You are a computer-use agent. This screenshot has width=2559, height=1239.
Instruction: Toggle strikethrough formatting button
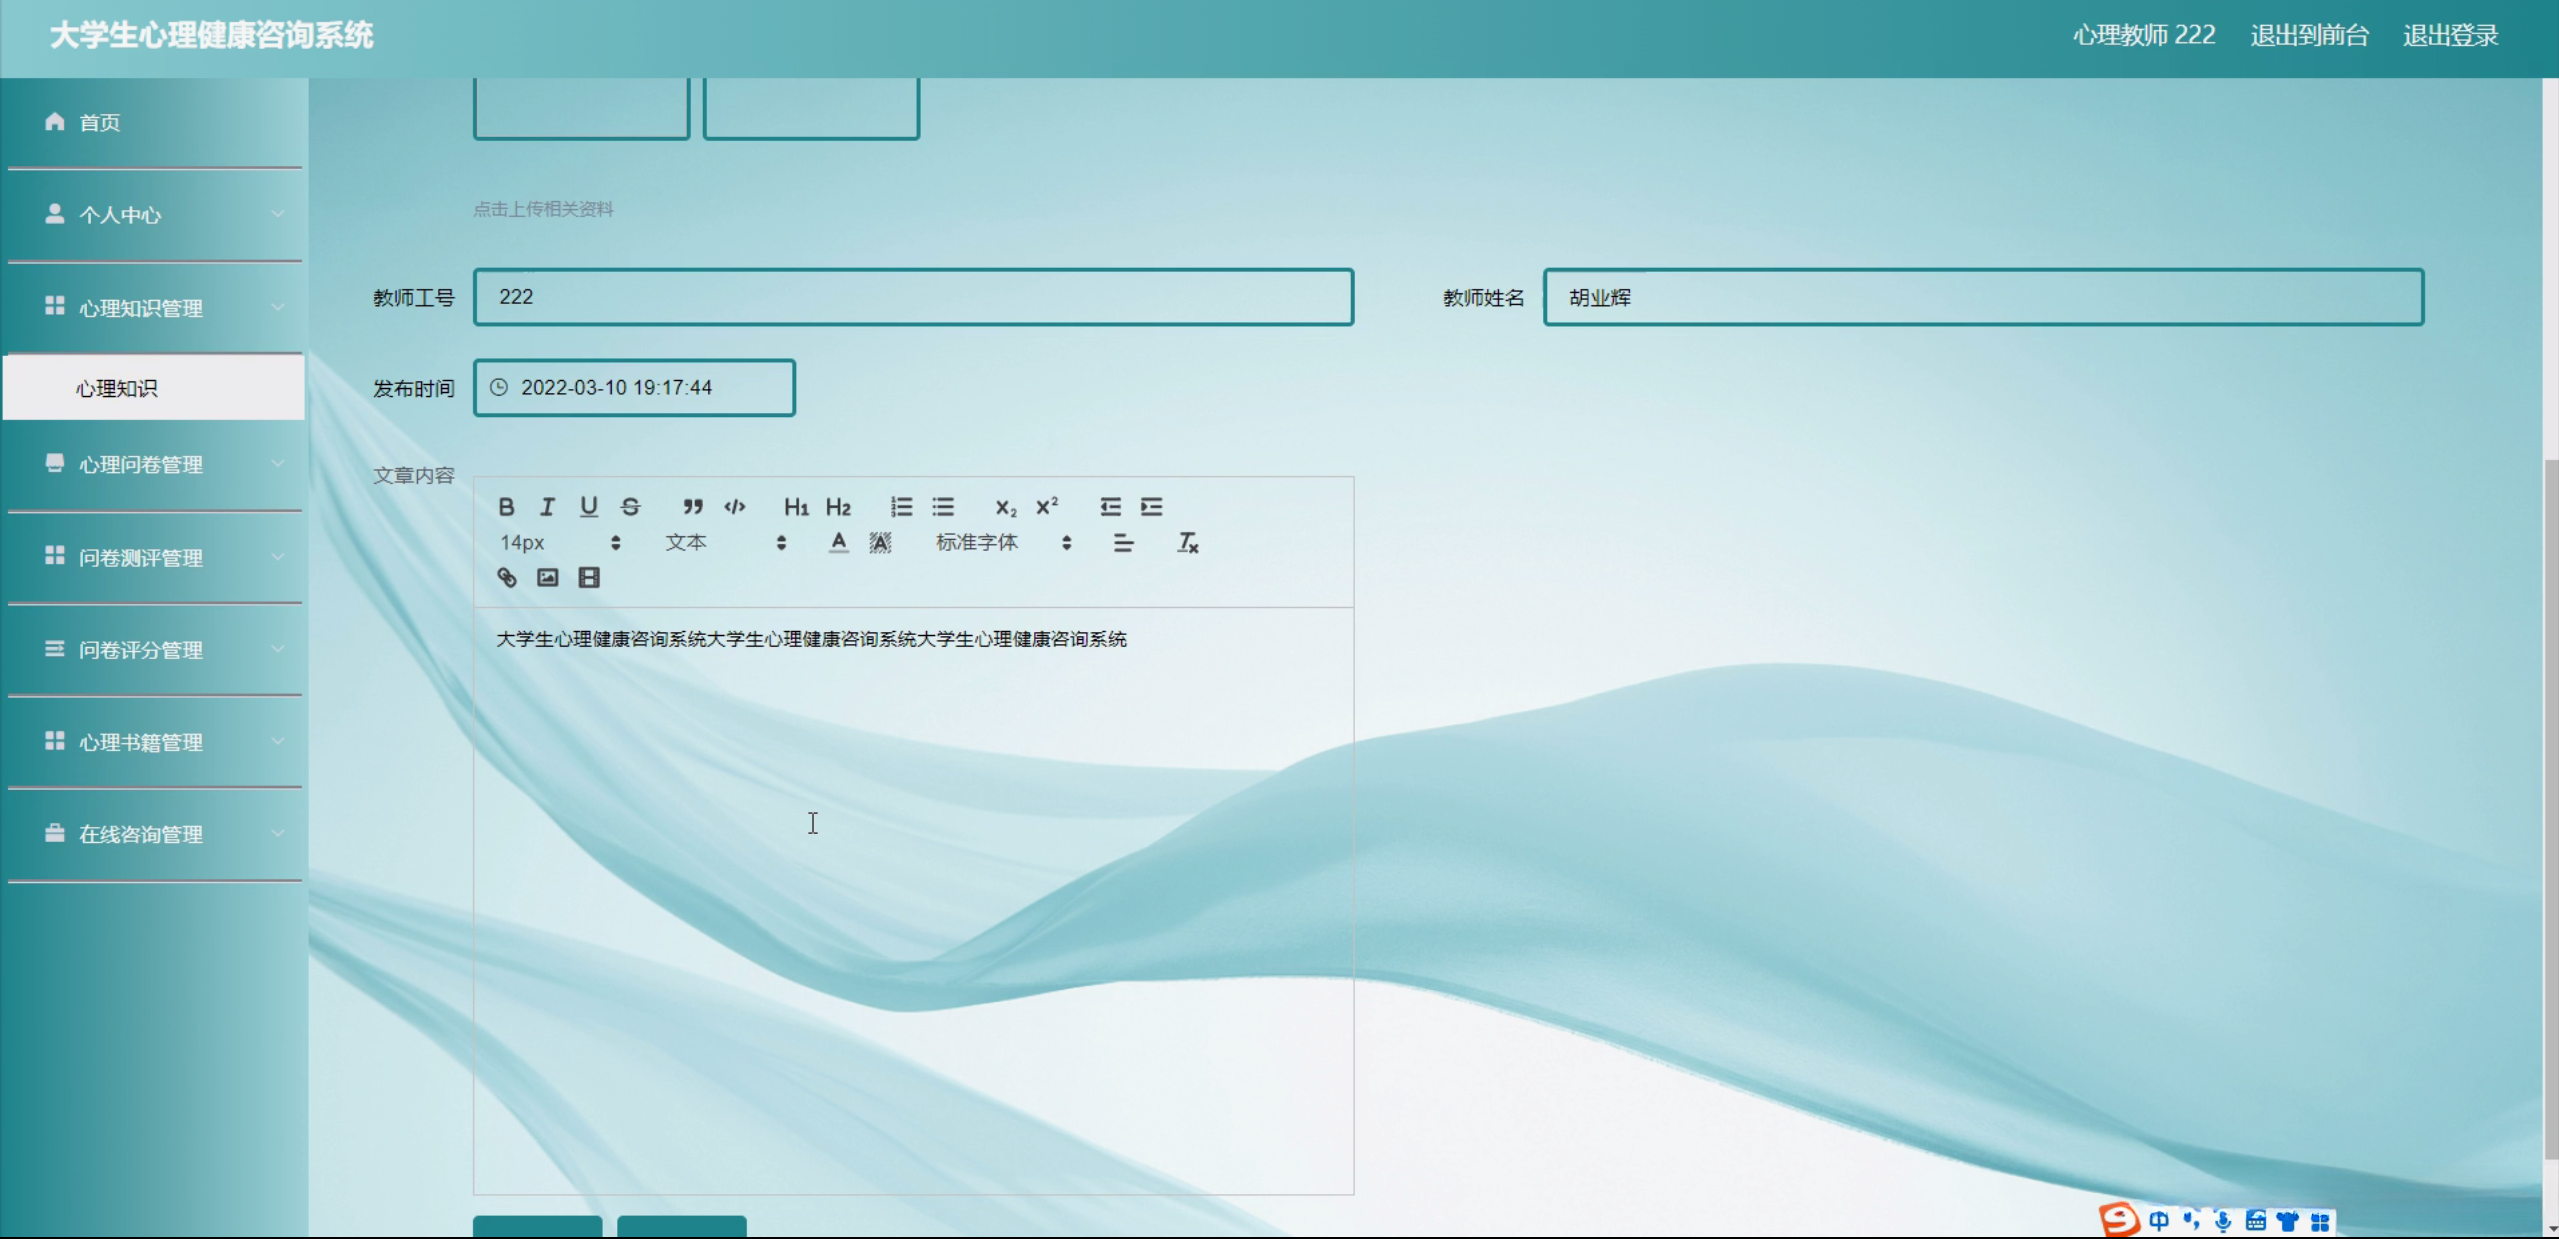point(630,507)
